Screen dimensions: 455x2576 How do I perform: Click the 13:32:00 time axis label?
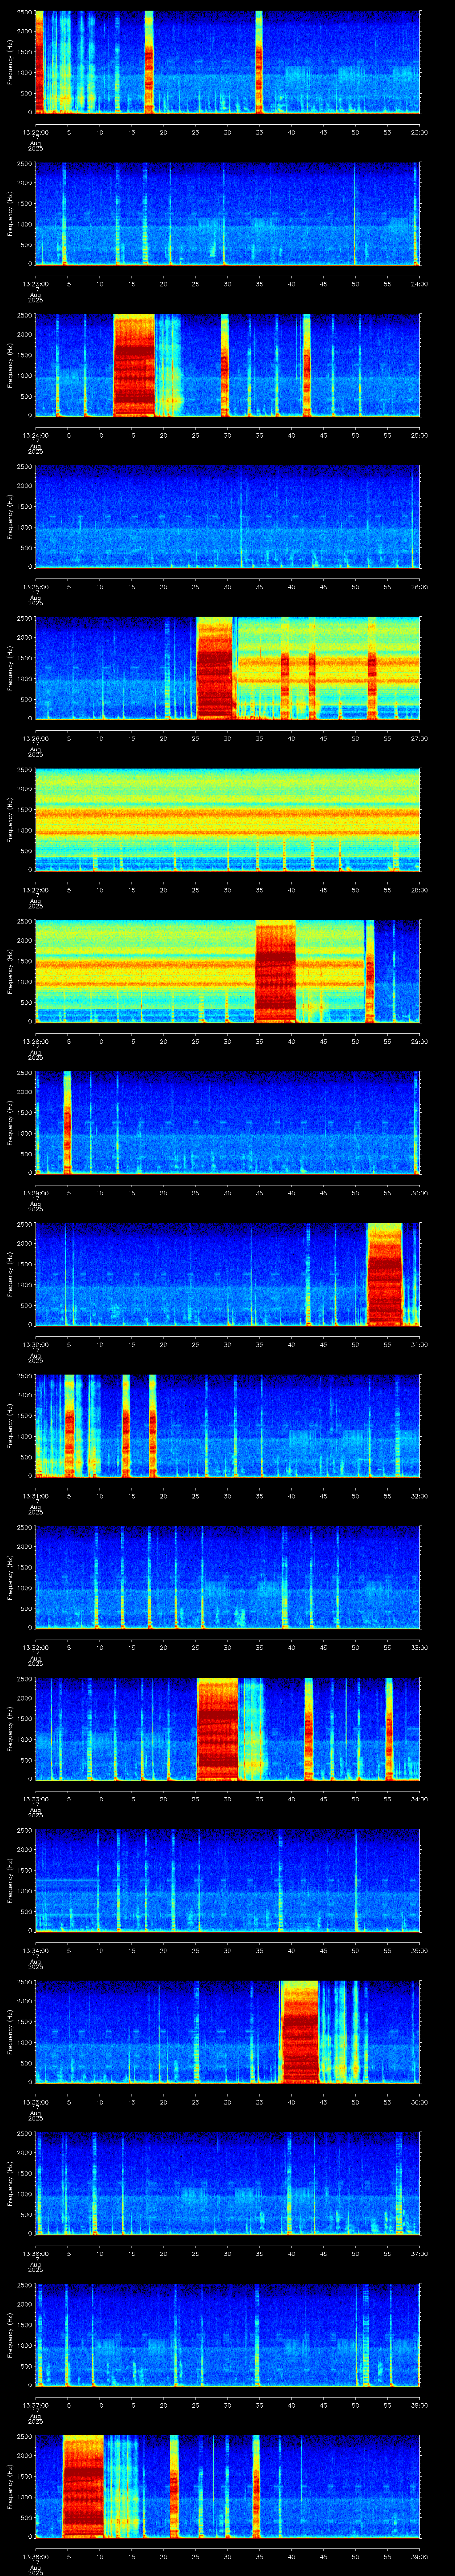pyautogui.click(x=35, y=1647)
